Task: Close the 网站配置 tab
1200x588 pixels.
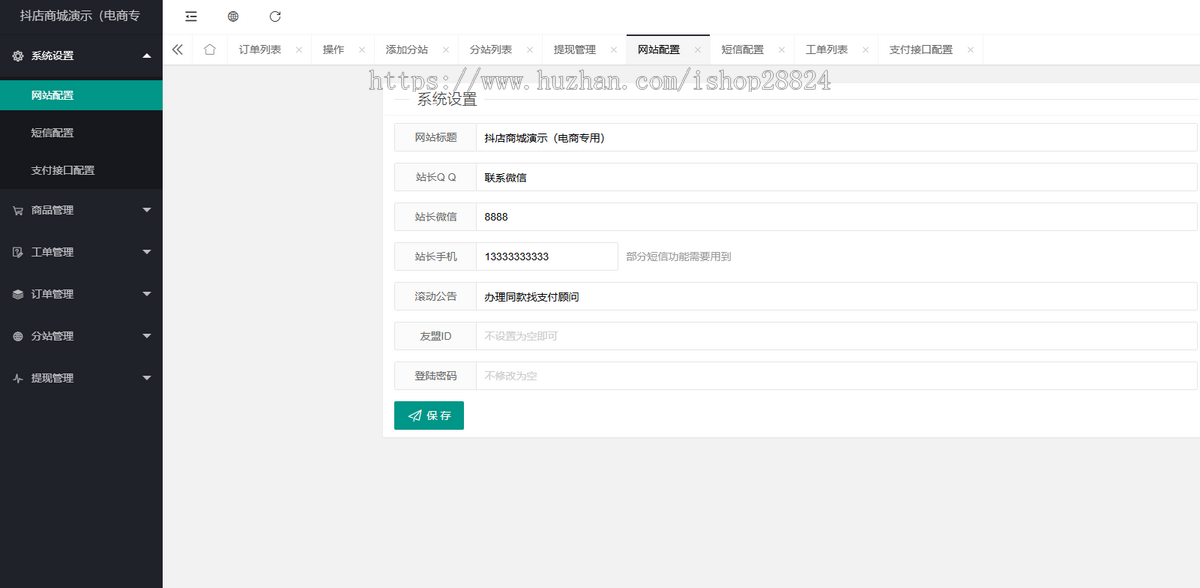Action: click(698, 50)
